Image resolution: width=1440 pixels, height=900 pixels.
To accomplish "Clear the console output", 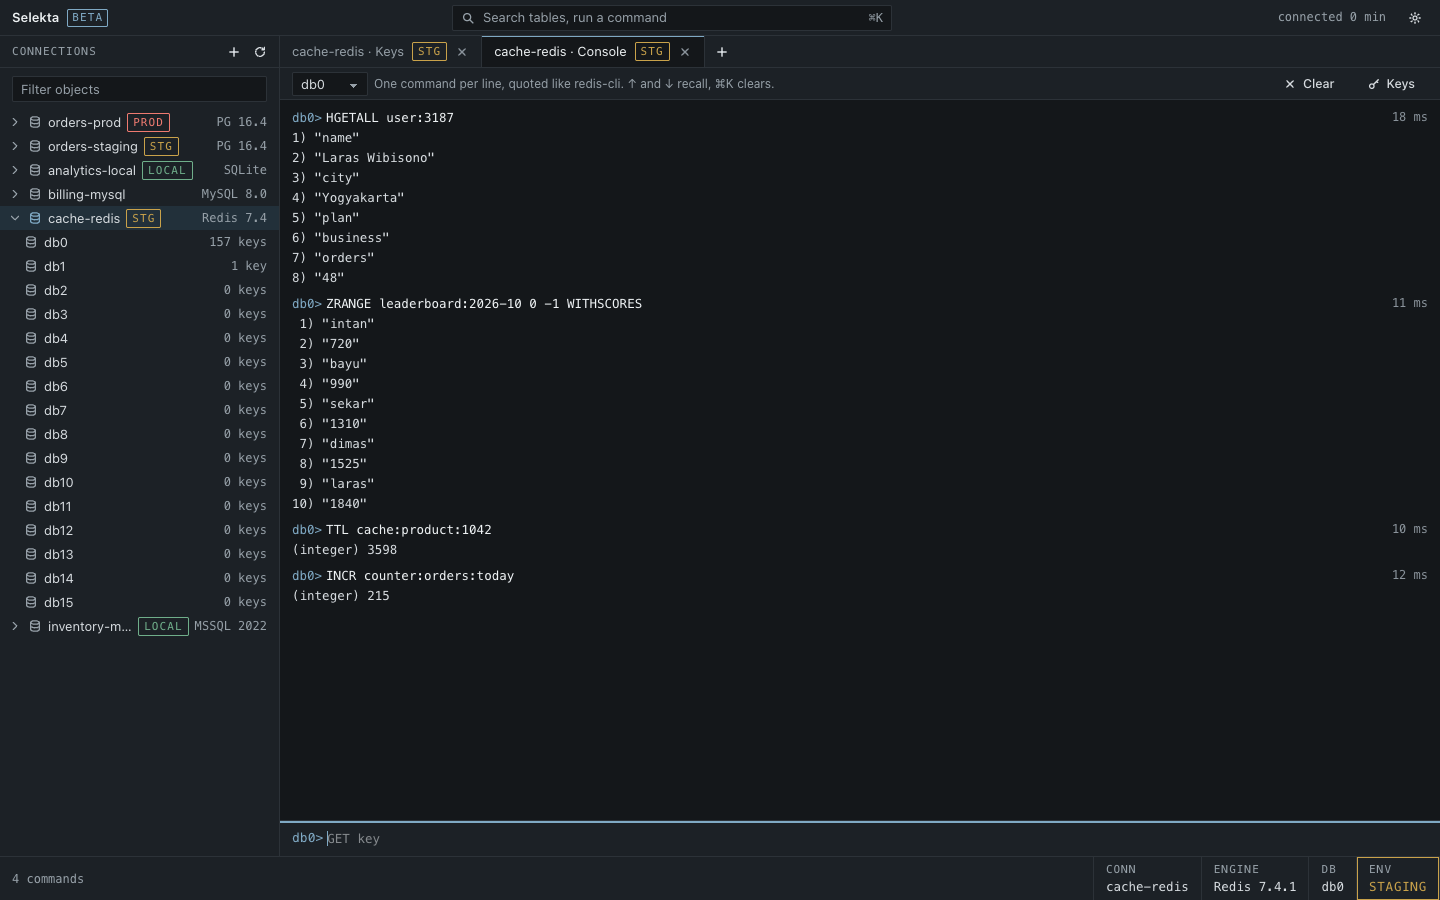I will point(1310,84).
